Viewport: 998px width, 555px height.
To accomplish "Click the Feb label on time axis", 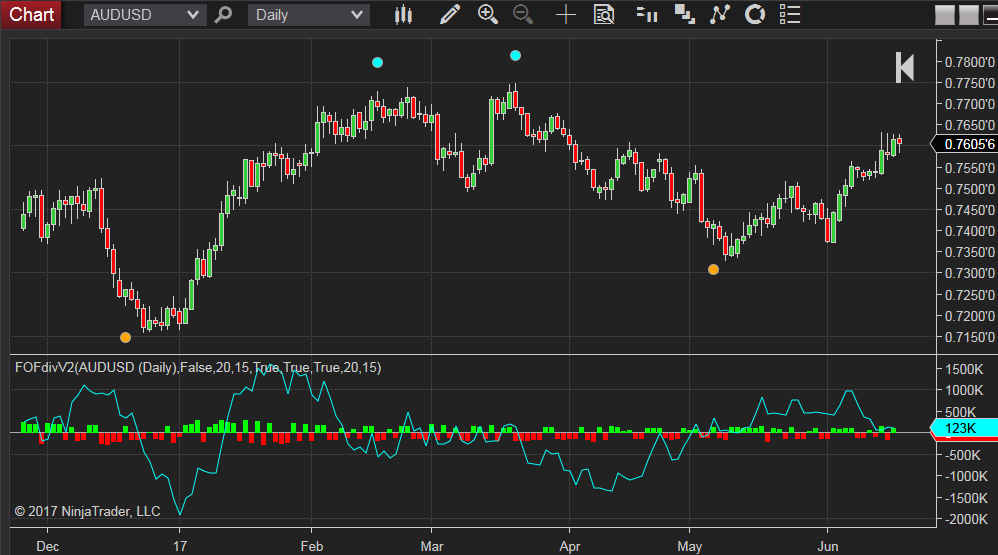I will pyautogui.click(x=312, y=546).
